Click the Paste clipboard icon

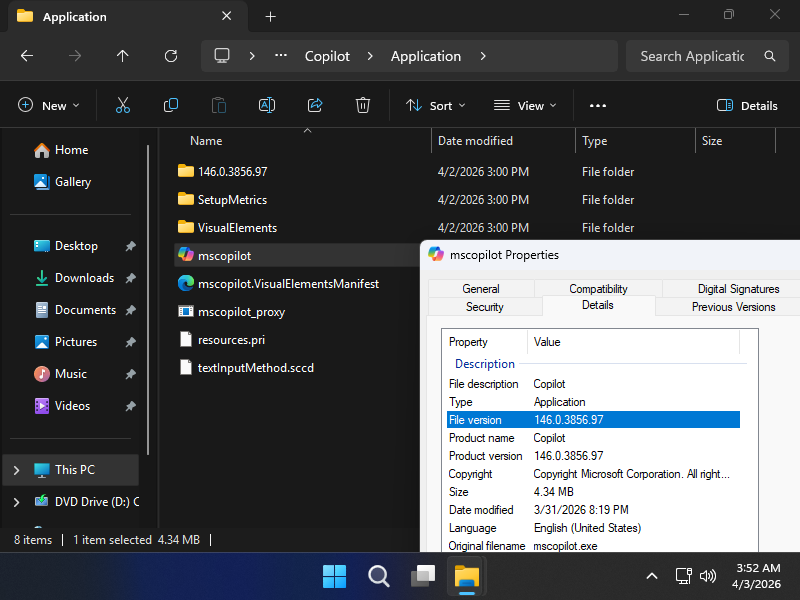point(219,105)
